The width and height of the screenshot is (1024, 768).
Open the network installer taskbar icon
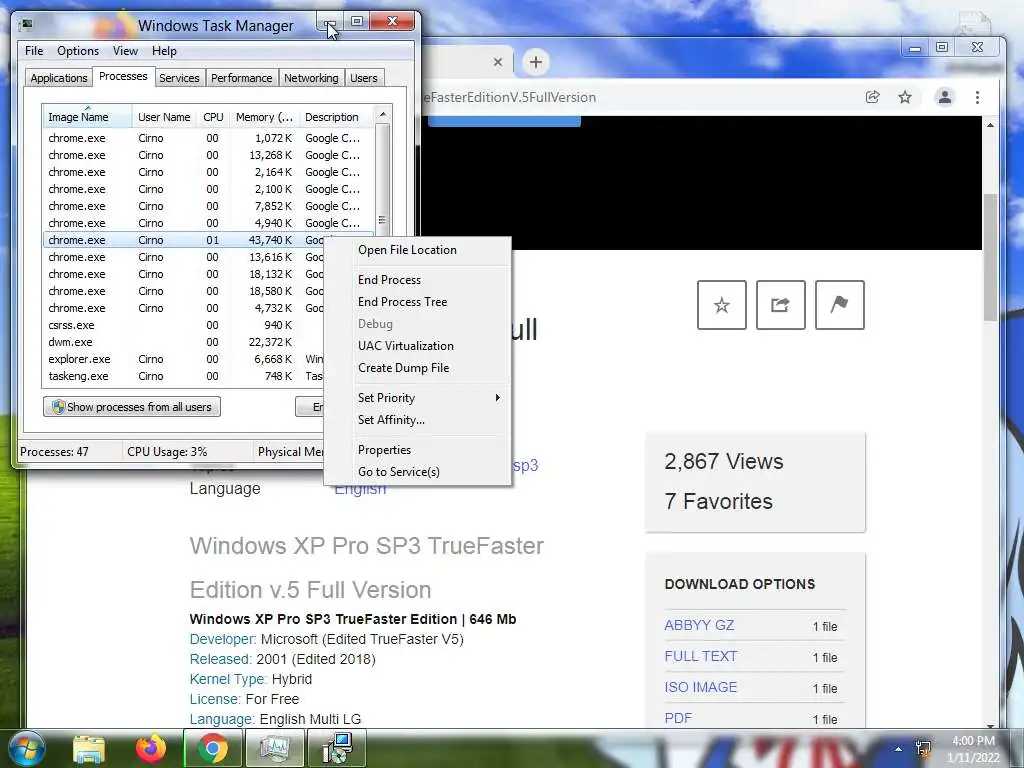pyautogui.click(x=337, y=748)
